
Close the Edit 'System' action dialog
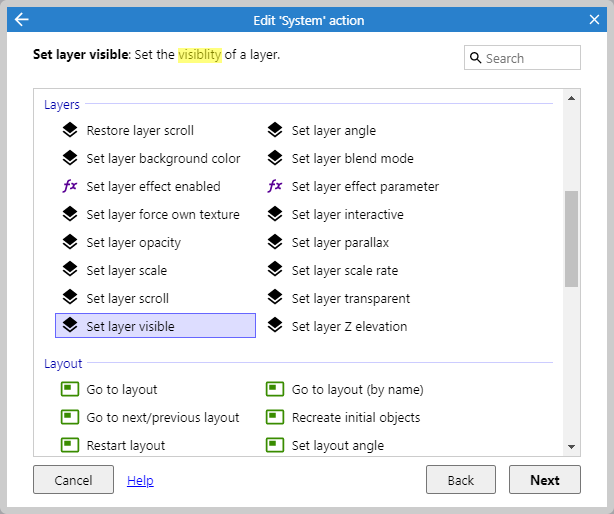tap(594, 19)
